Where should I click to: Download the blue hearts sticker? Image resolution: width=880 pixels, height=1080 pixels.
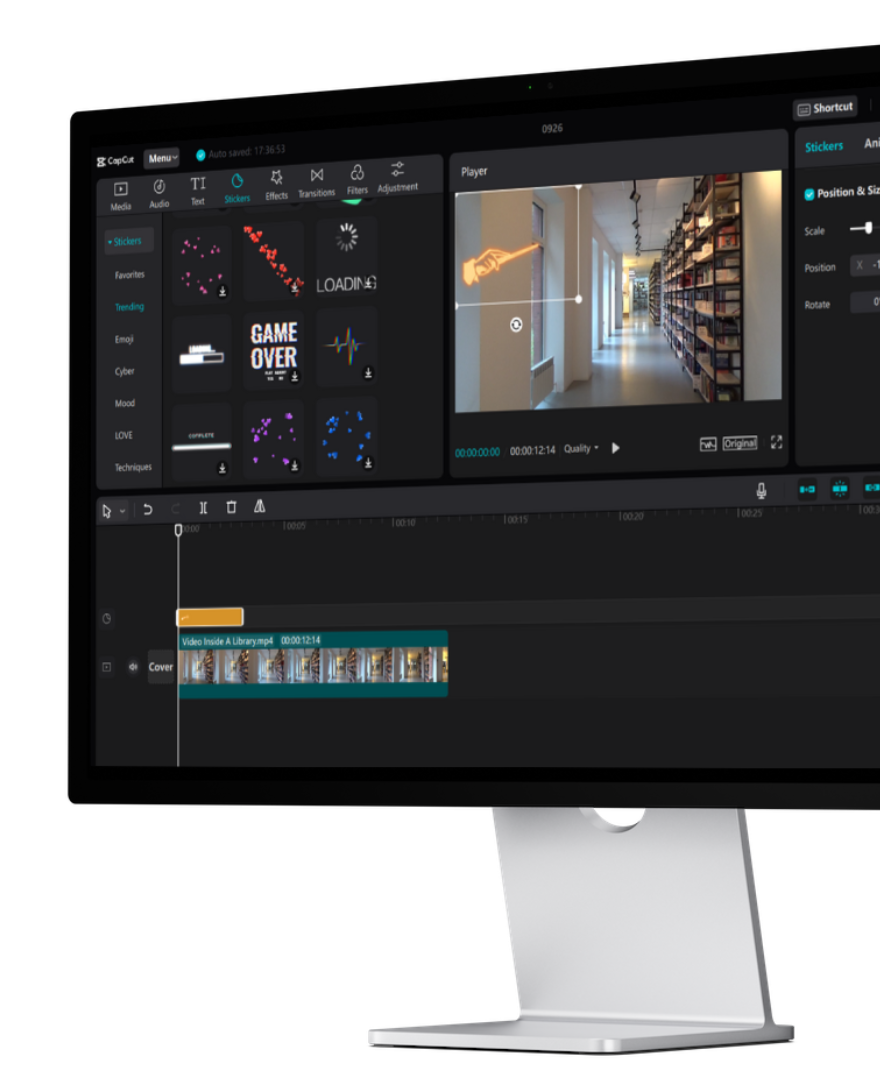(x=368, y=463)
